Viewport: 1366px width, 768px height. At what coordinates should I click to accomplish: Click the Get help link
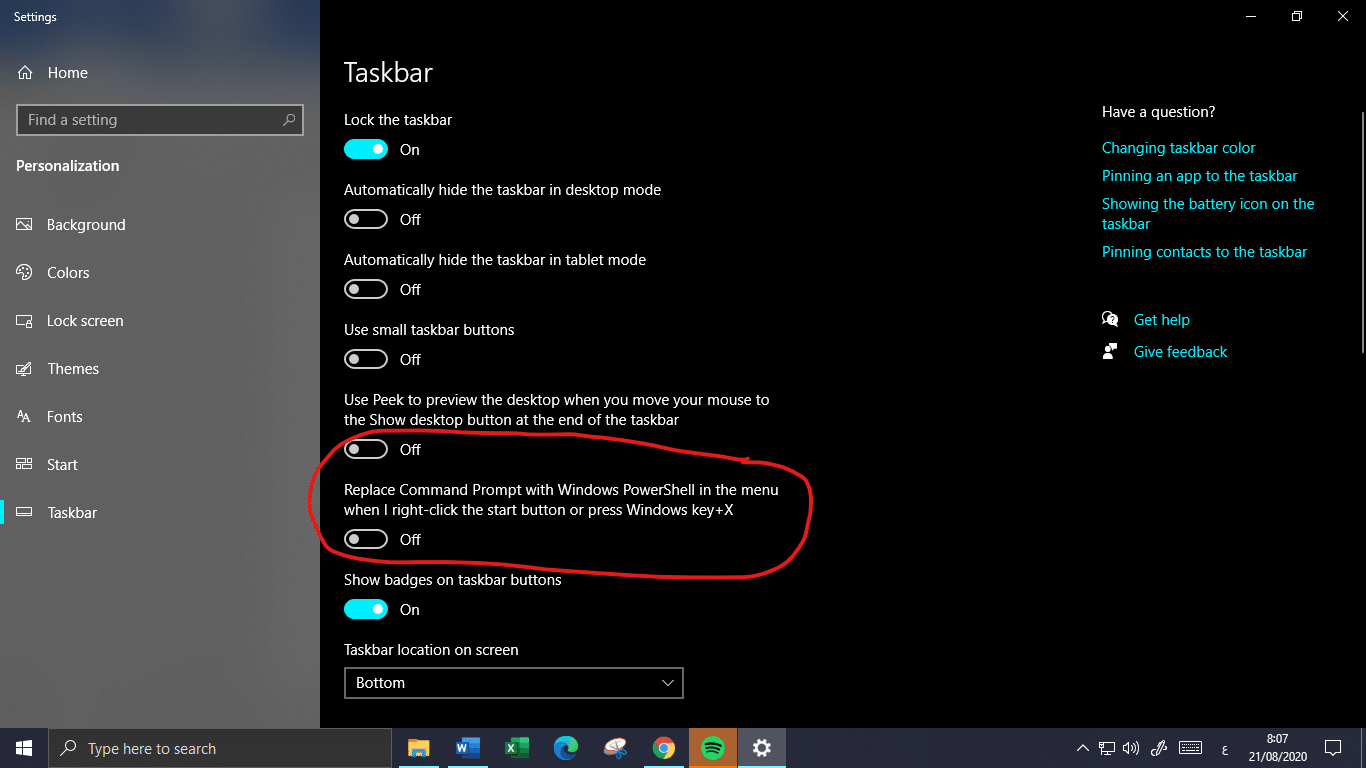1161,320
